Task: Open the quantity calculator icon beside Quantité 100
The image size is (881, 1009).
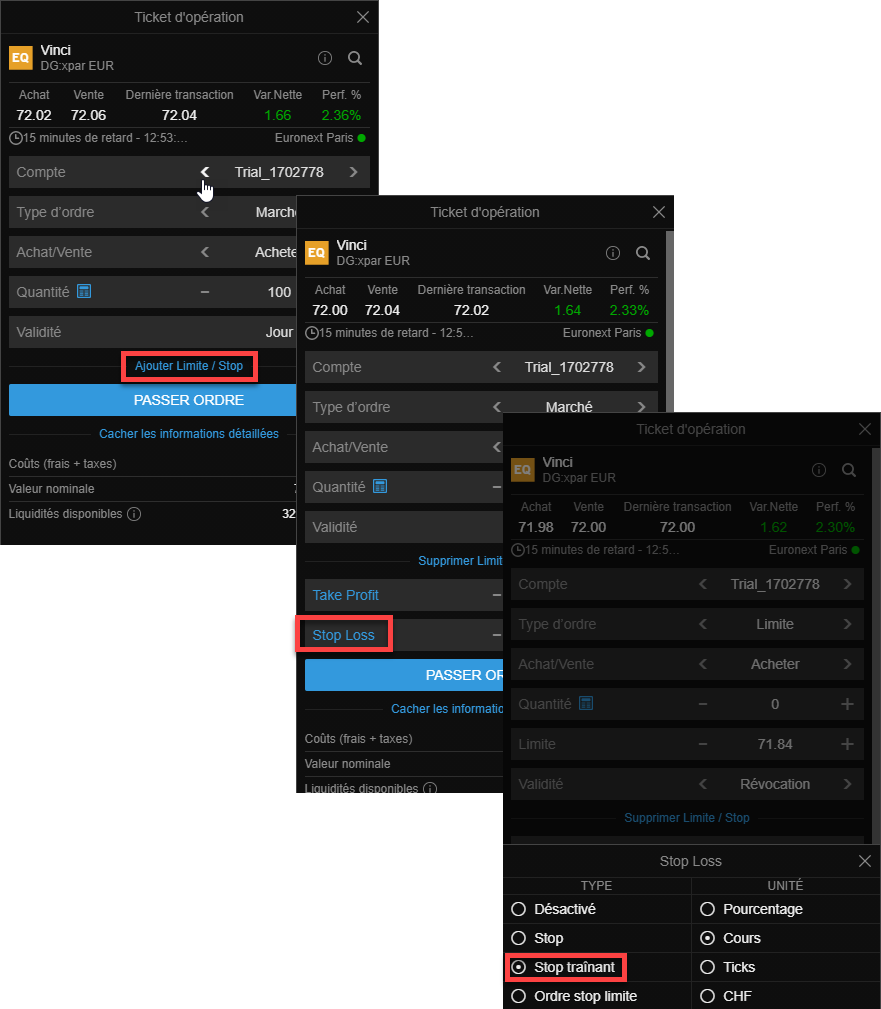Action: click(x=84, y=291)
